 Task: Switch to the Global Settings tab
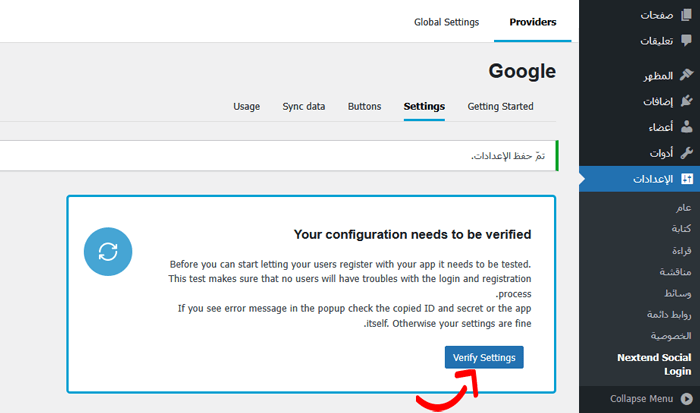tap(446, 22)
